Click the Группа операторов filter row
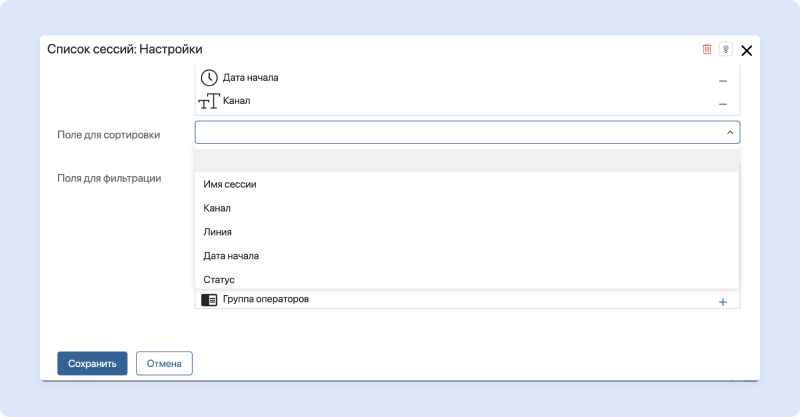 point(450,300)
